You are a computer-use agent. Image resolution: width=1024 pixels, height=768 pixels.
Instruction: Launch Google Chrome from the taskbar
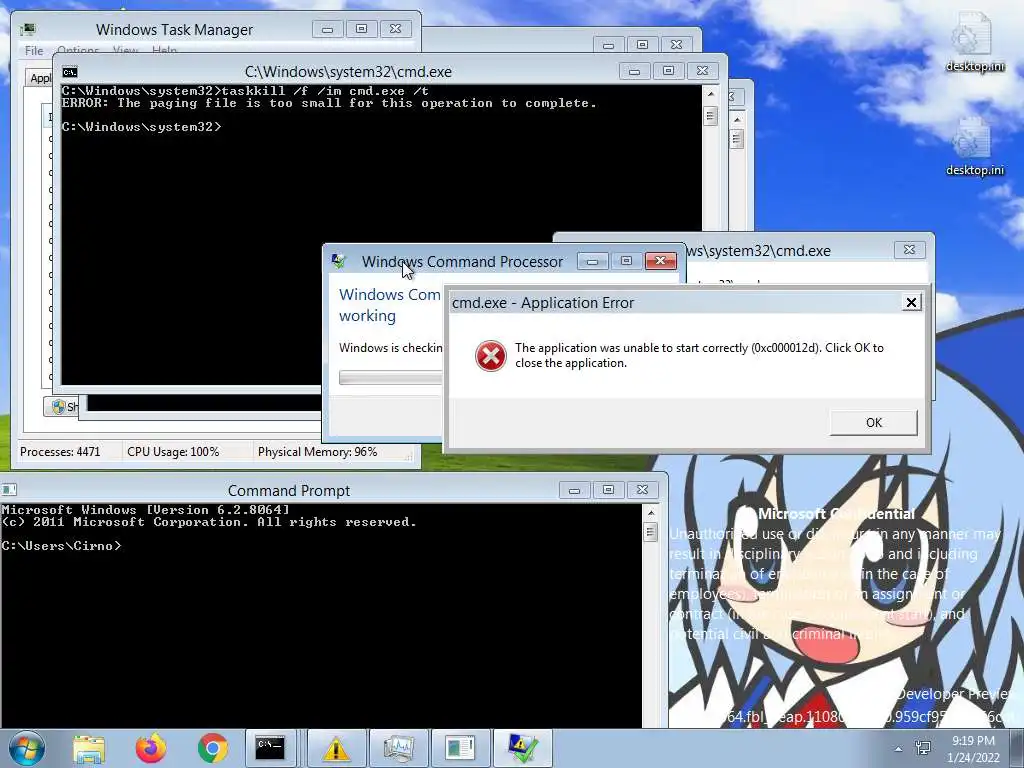click(x=213, y=748)
